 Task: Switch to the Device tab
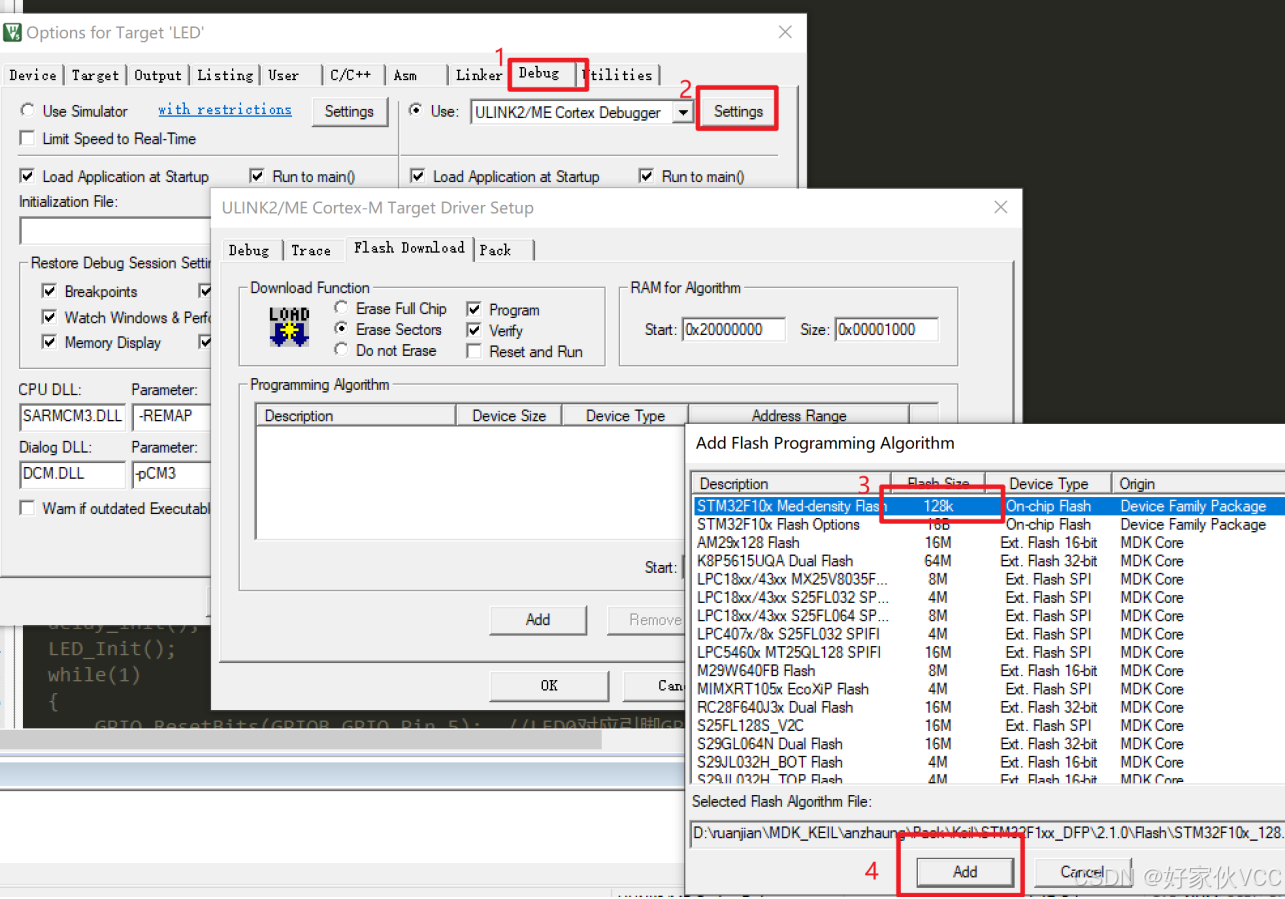(x=33, y=75)
